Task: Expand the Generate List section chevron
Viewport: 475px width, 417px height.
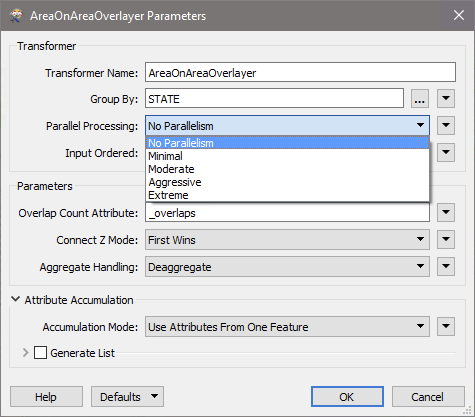Action: point(25,353)
